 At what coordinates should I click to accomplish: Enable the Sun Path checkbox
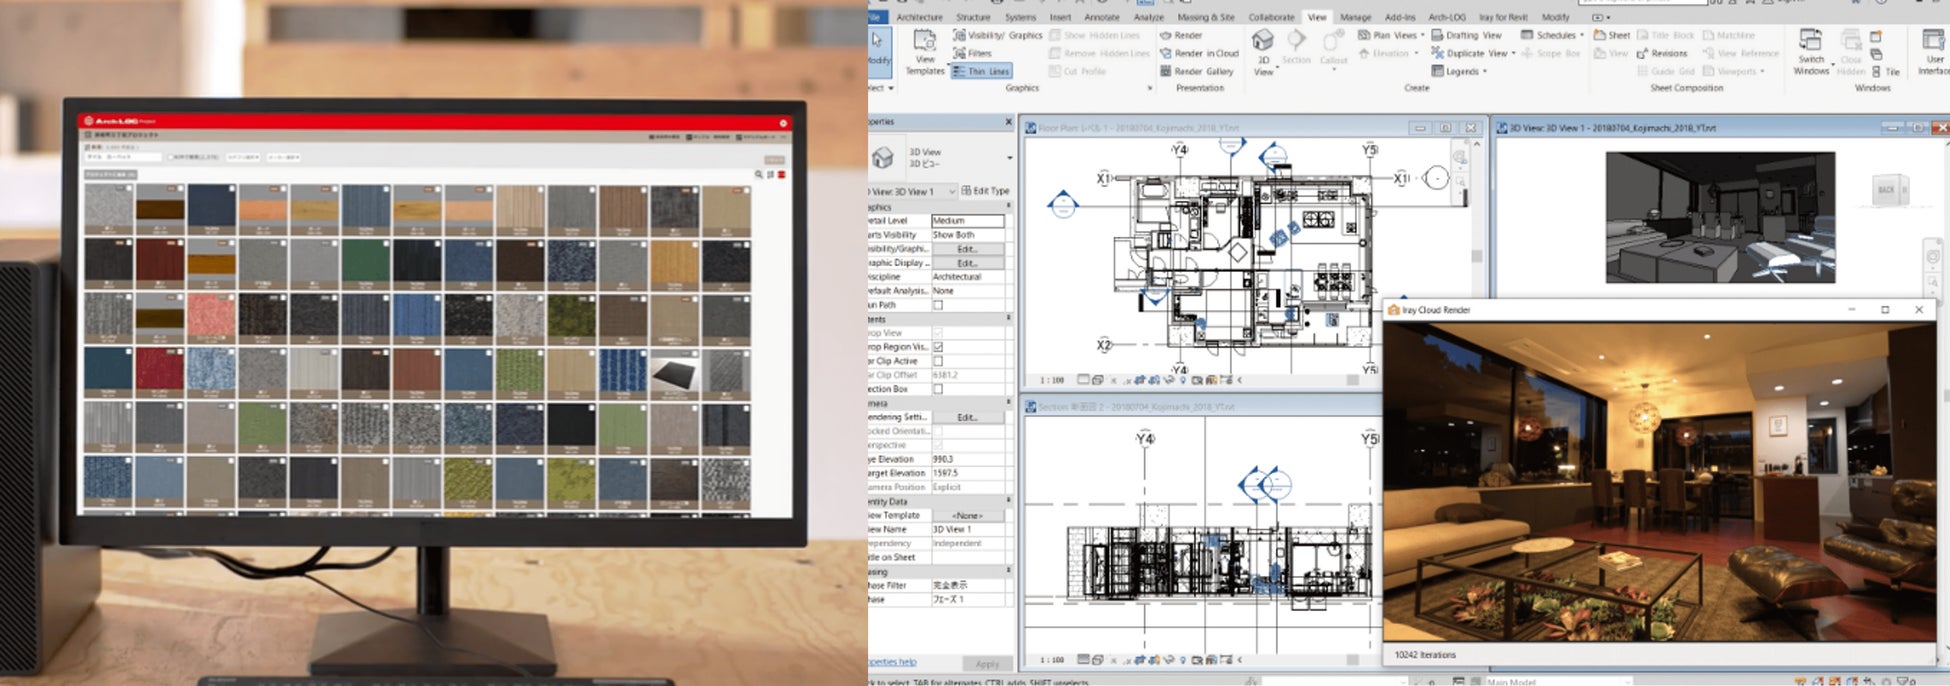pyautogui.click(x=938, y=305)
